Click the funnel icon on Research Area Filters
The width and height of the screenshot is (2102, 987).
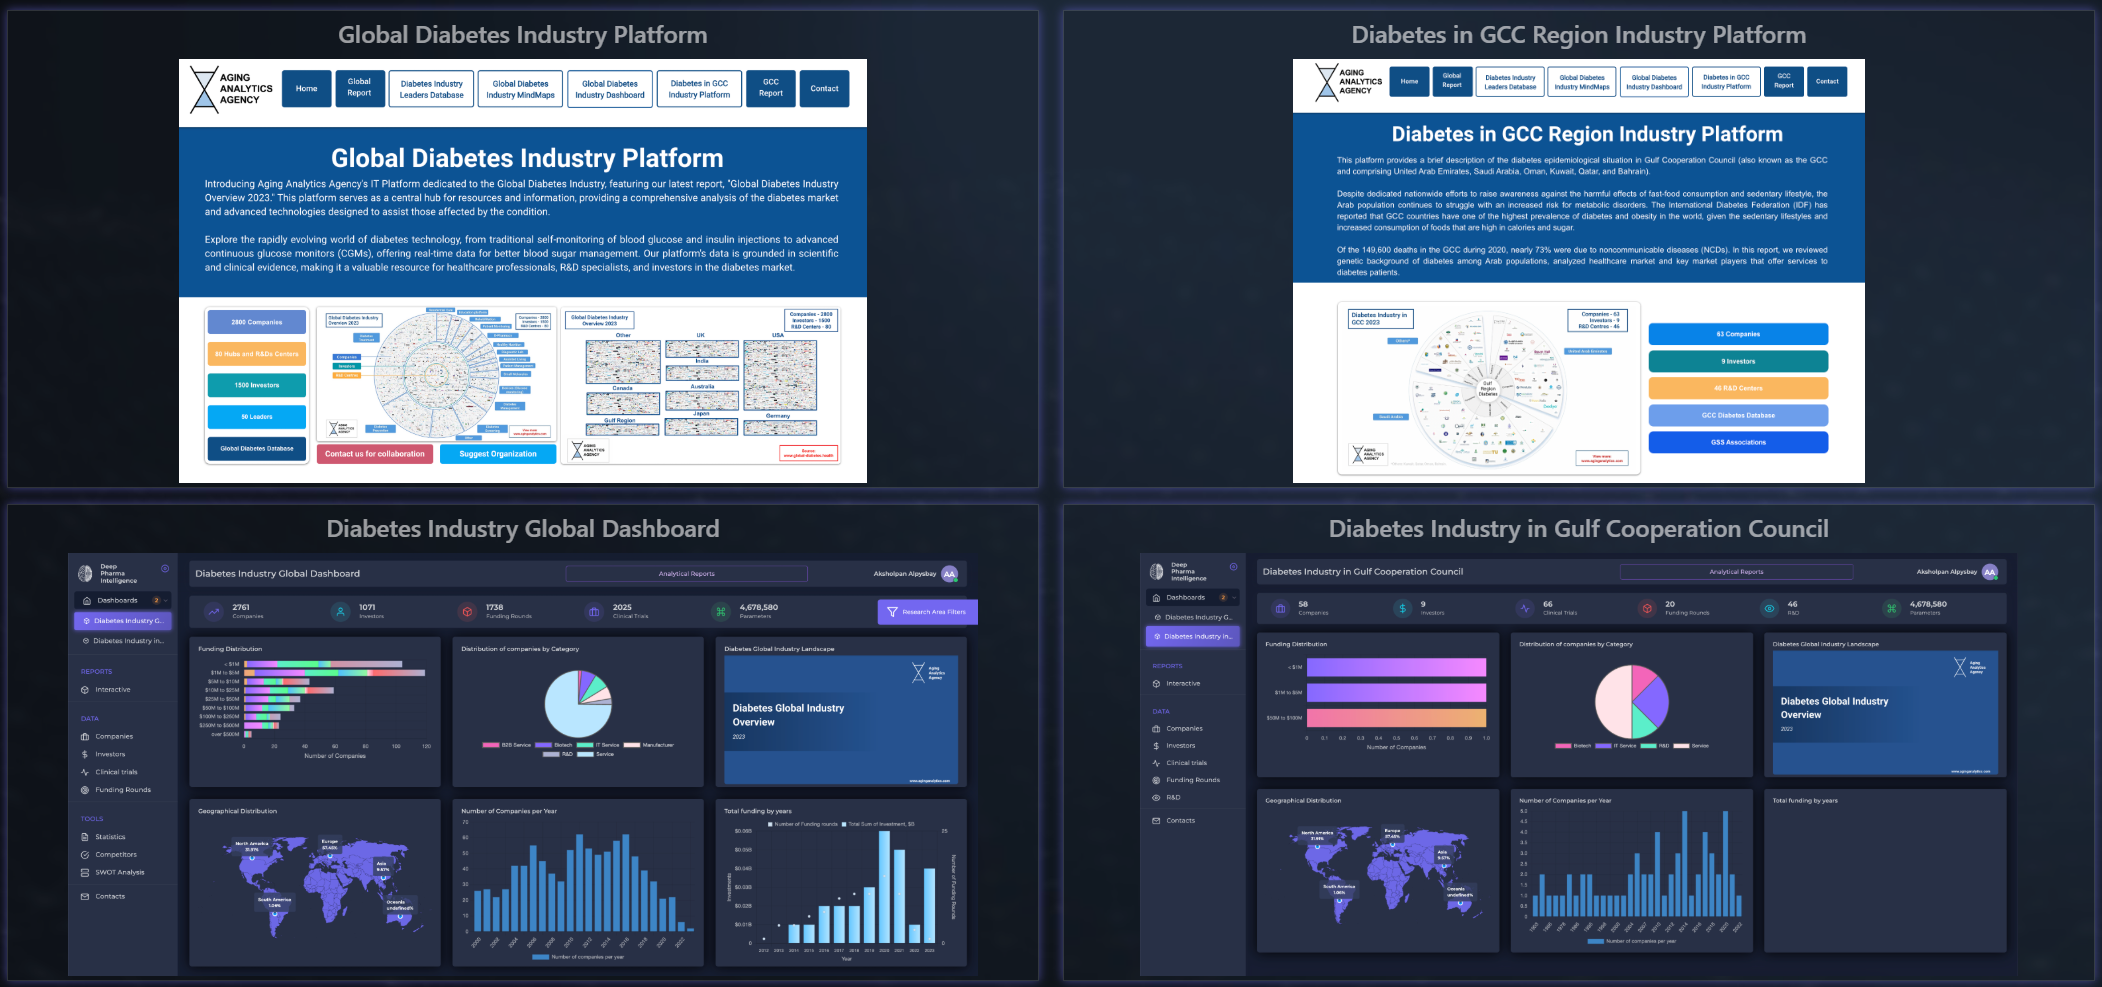892,612
